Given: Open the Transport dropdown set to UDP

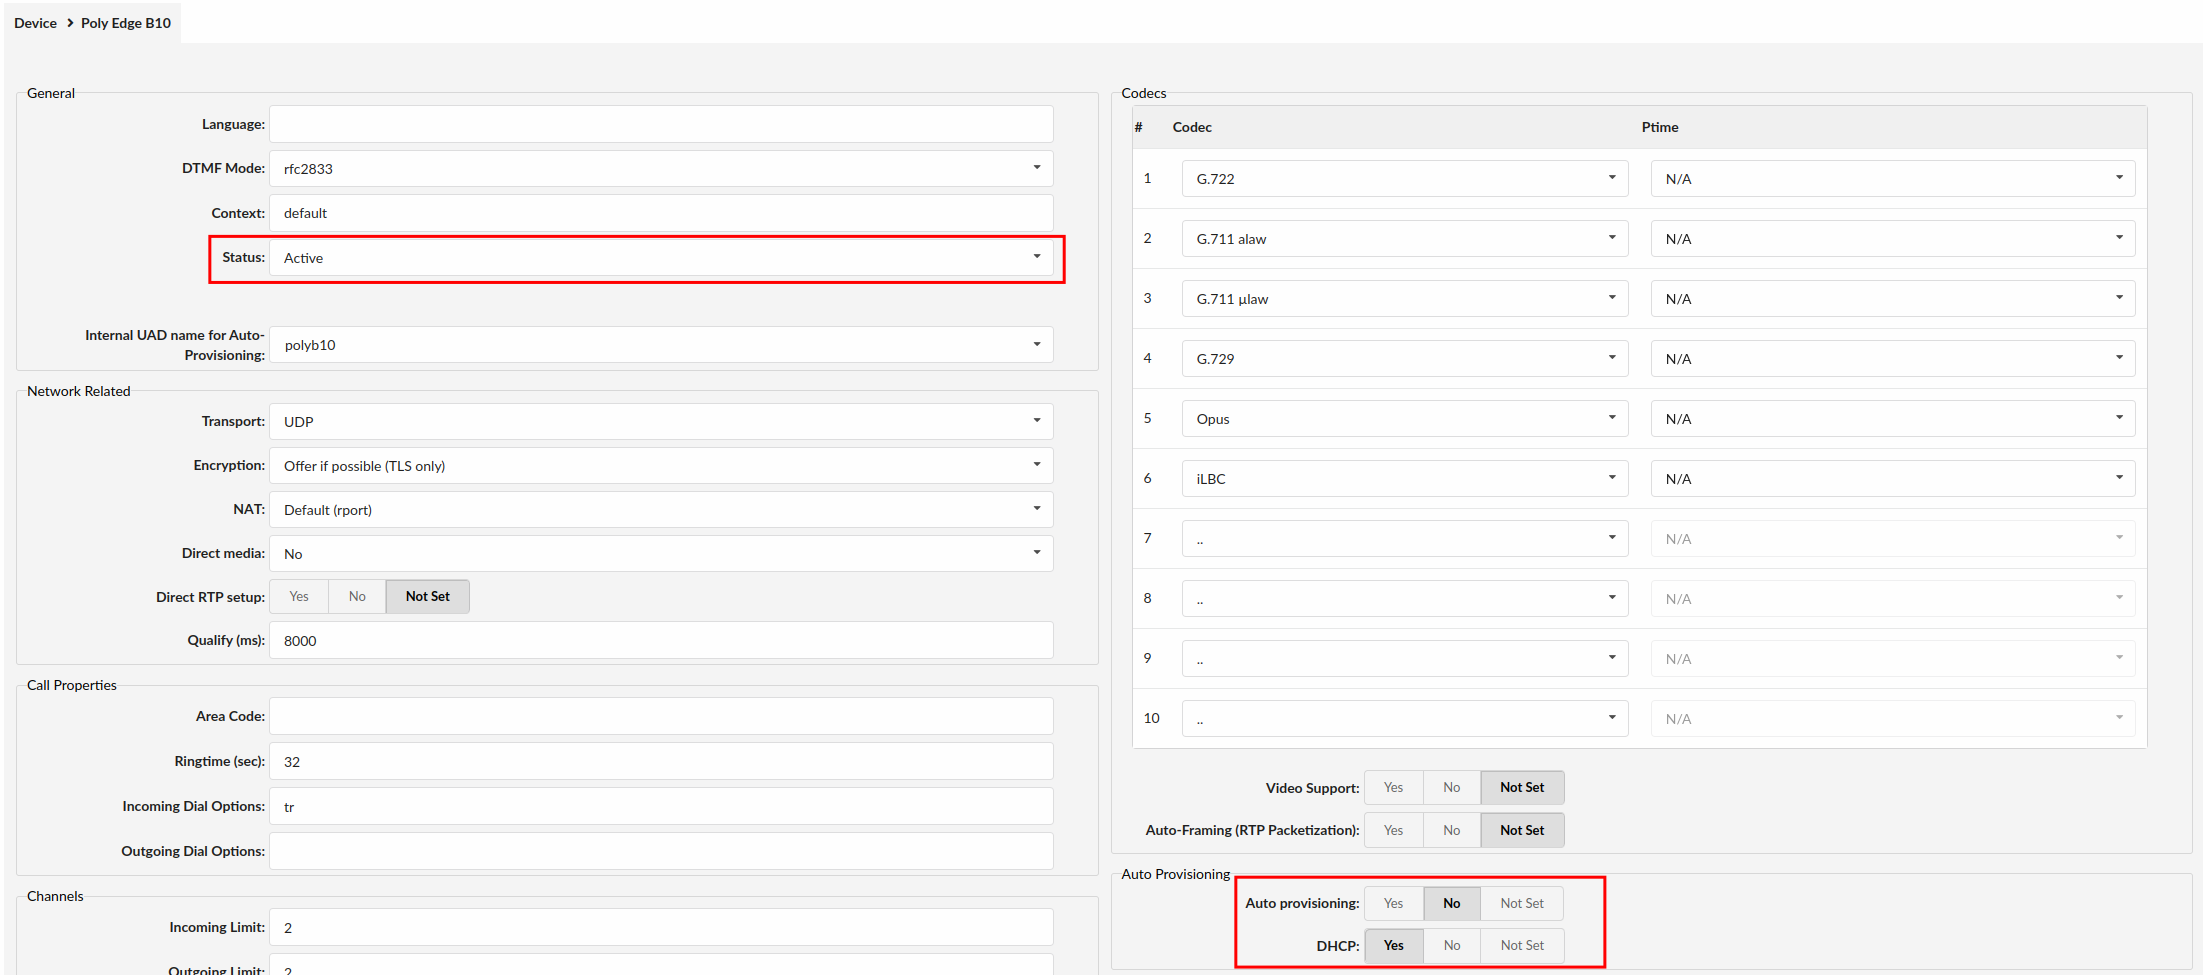Looking at the screenshot, I should 660,422.
